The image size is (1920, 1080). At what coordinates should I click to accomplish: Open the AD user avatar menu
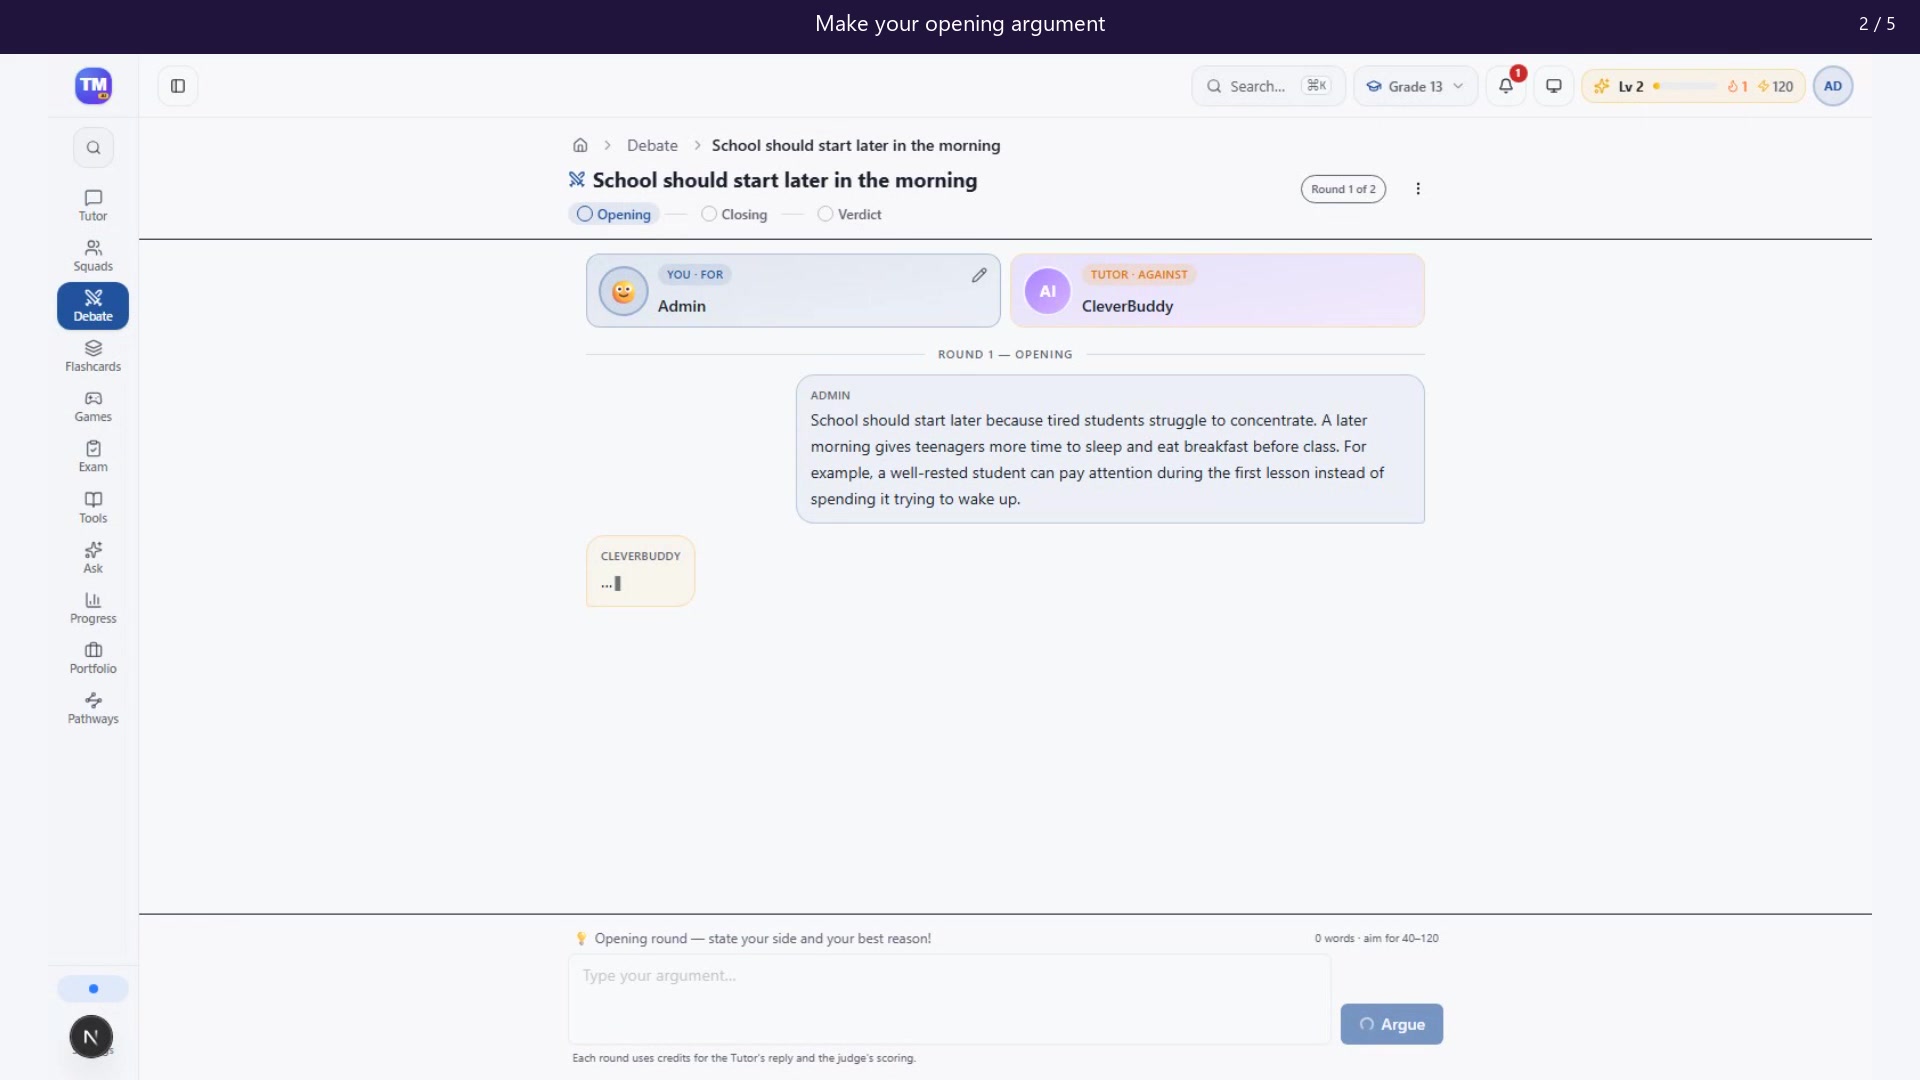pyautogui.click(x=1833, y=86)
